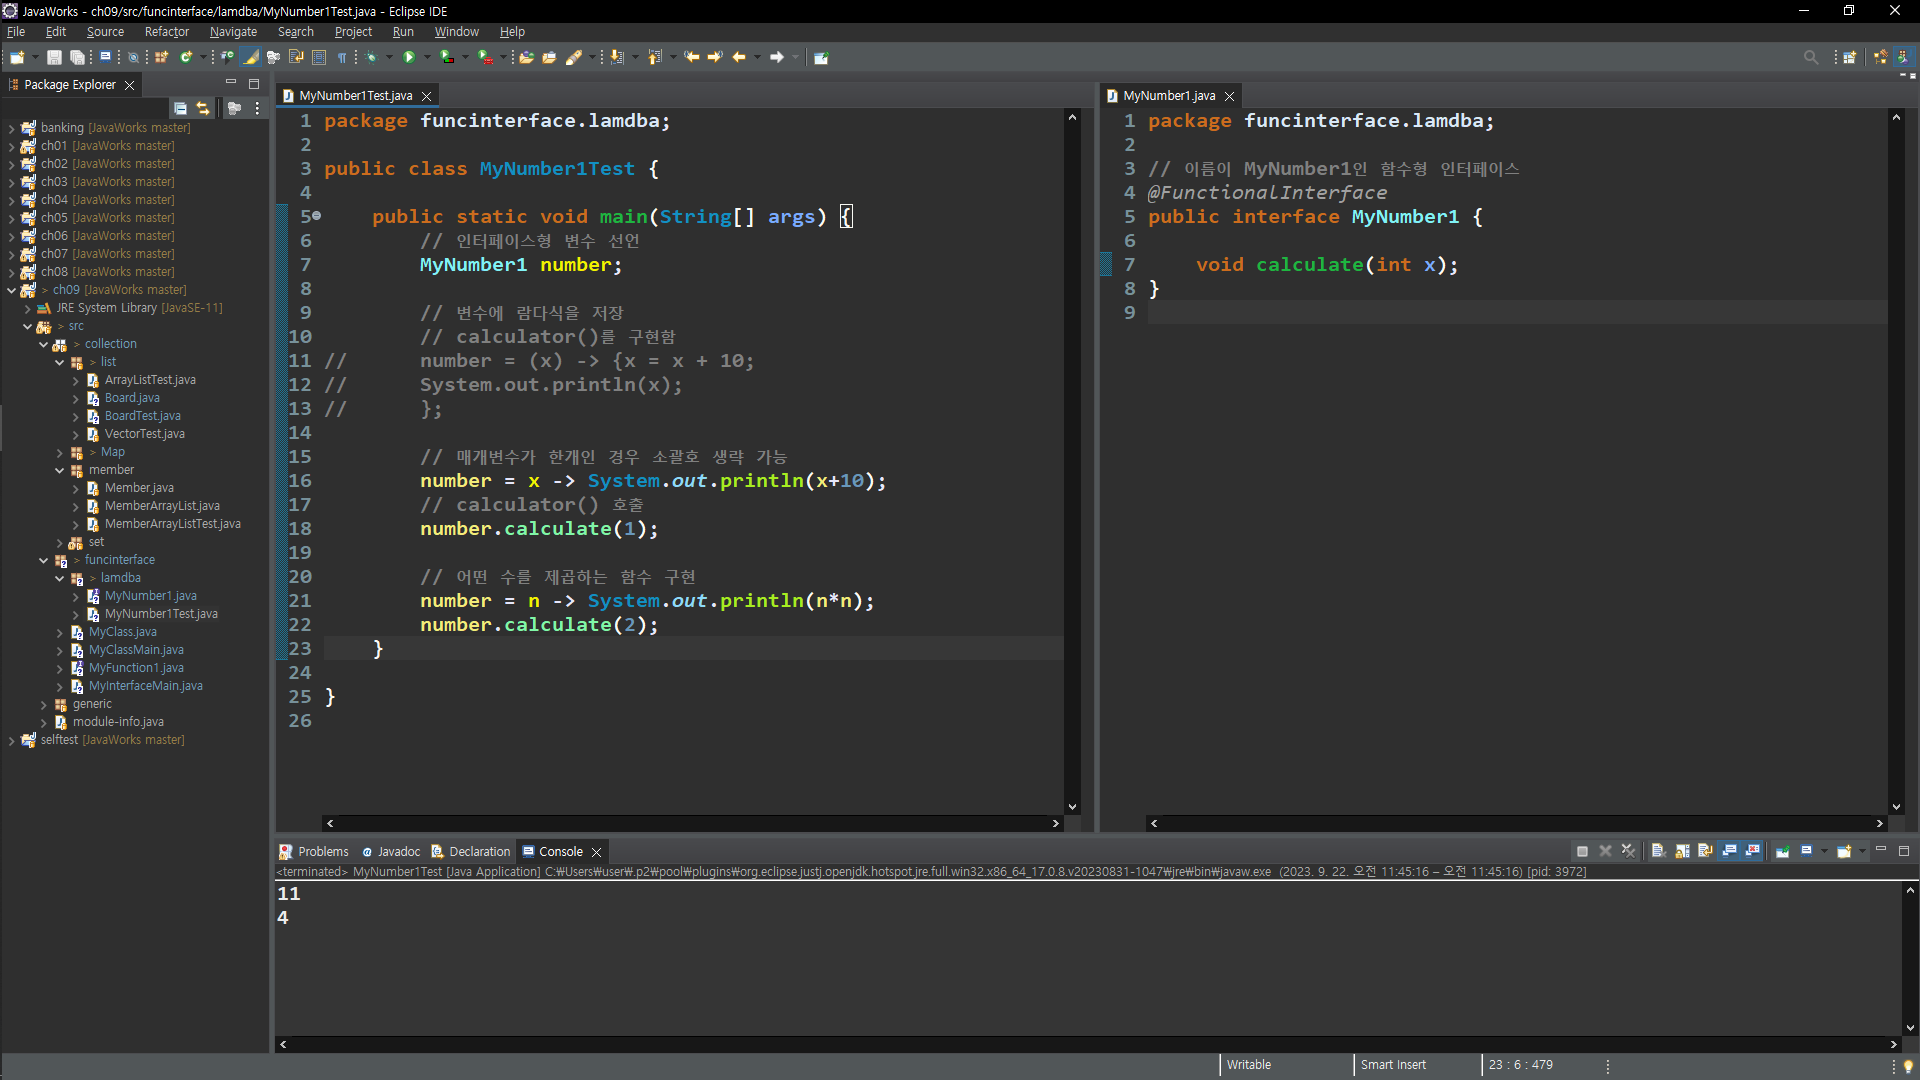Click the Open Type toolbar icon
The height and width of the screenshot is (1080, 1920).
pos(526,57)
